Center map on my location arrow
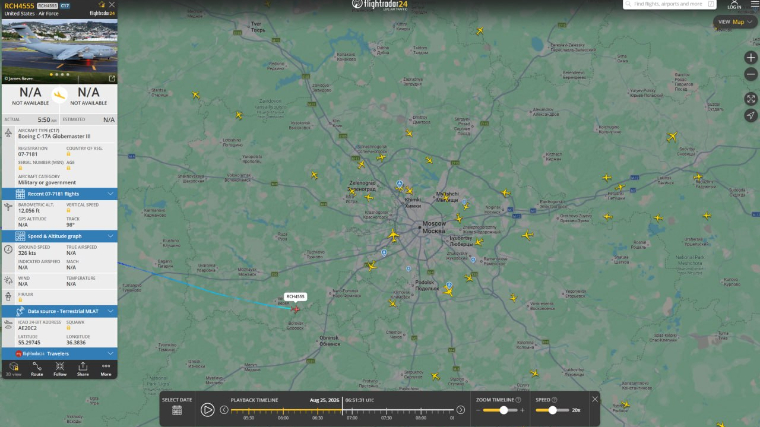 (751, 115)
